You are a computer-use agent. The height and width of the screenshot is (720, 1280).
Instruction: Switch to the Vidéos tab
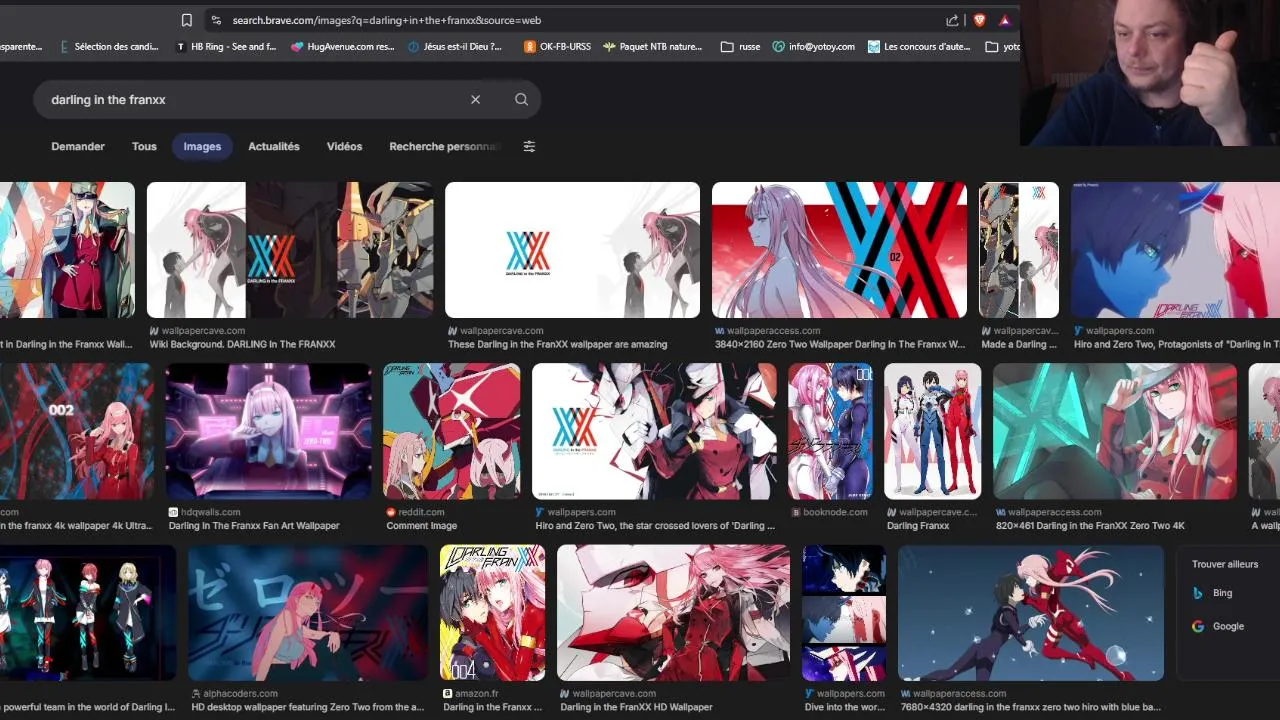pos(344,146)
